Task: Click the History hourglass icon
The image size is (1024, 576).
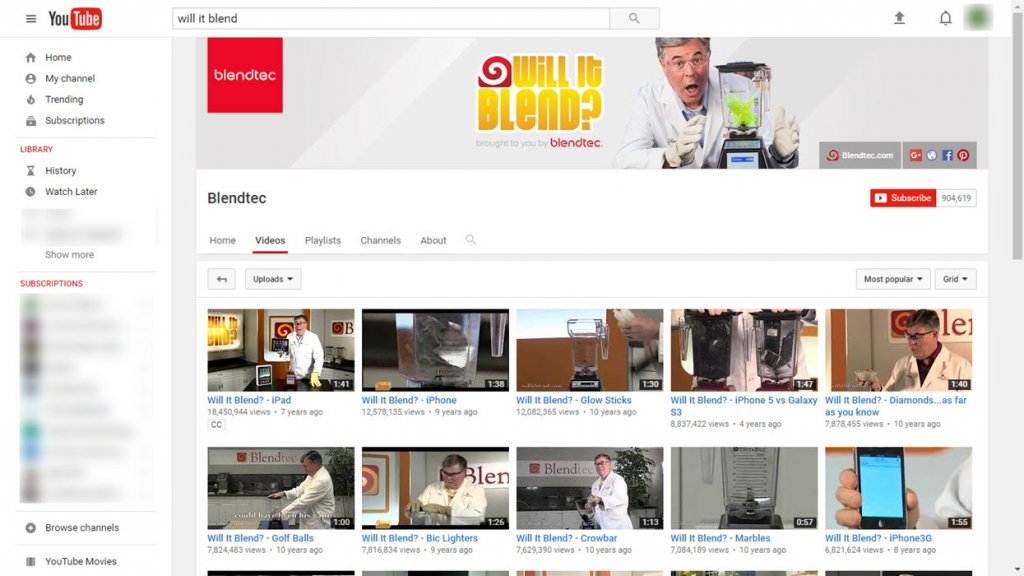Action: point(31,170)
